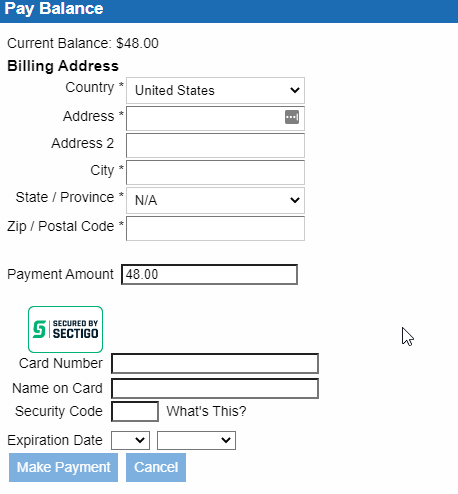Click the Zip / Postal Code field
The image size is (458, 494).
point(215,228)
